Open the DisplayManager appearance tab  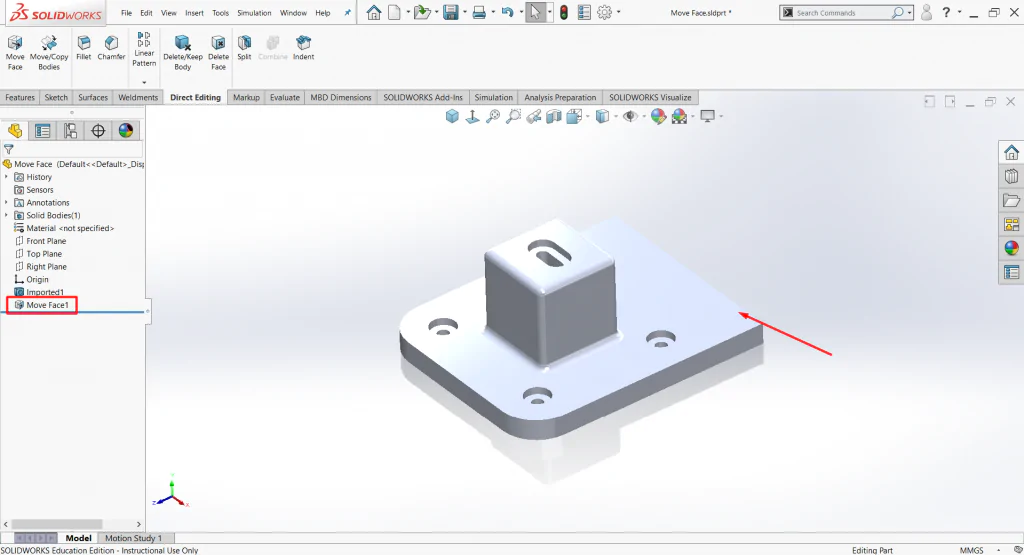[126, 131]
